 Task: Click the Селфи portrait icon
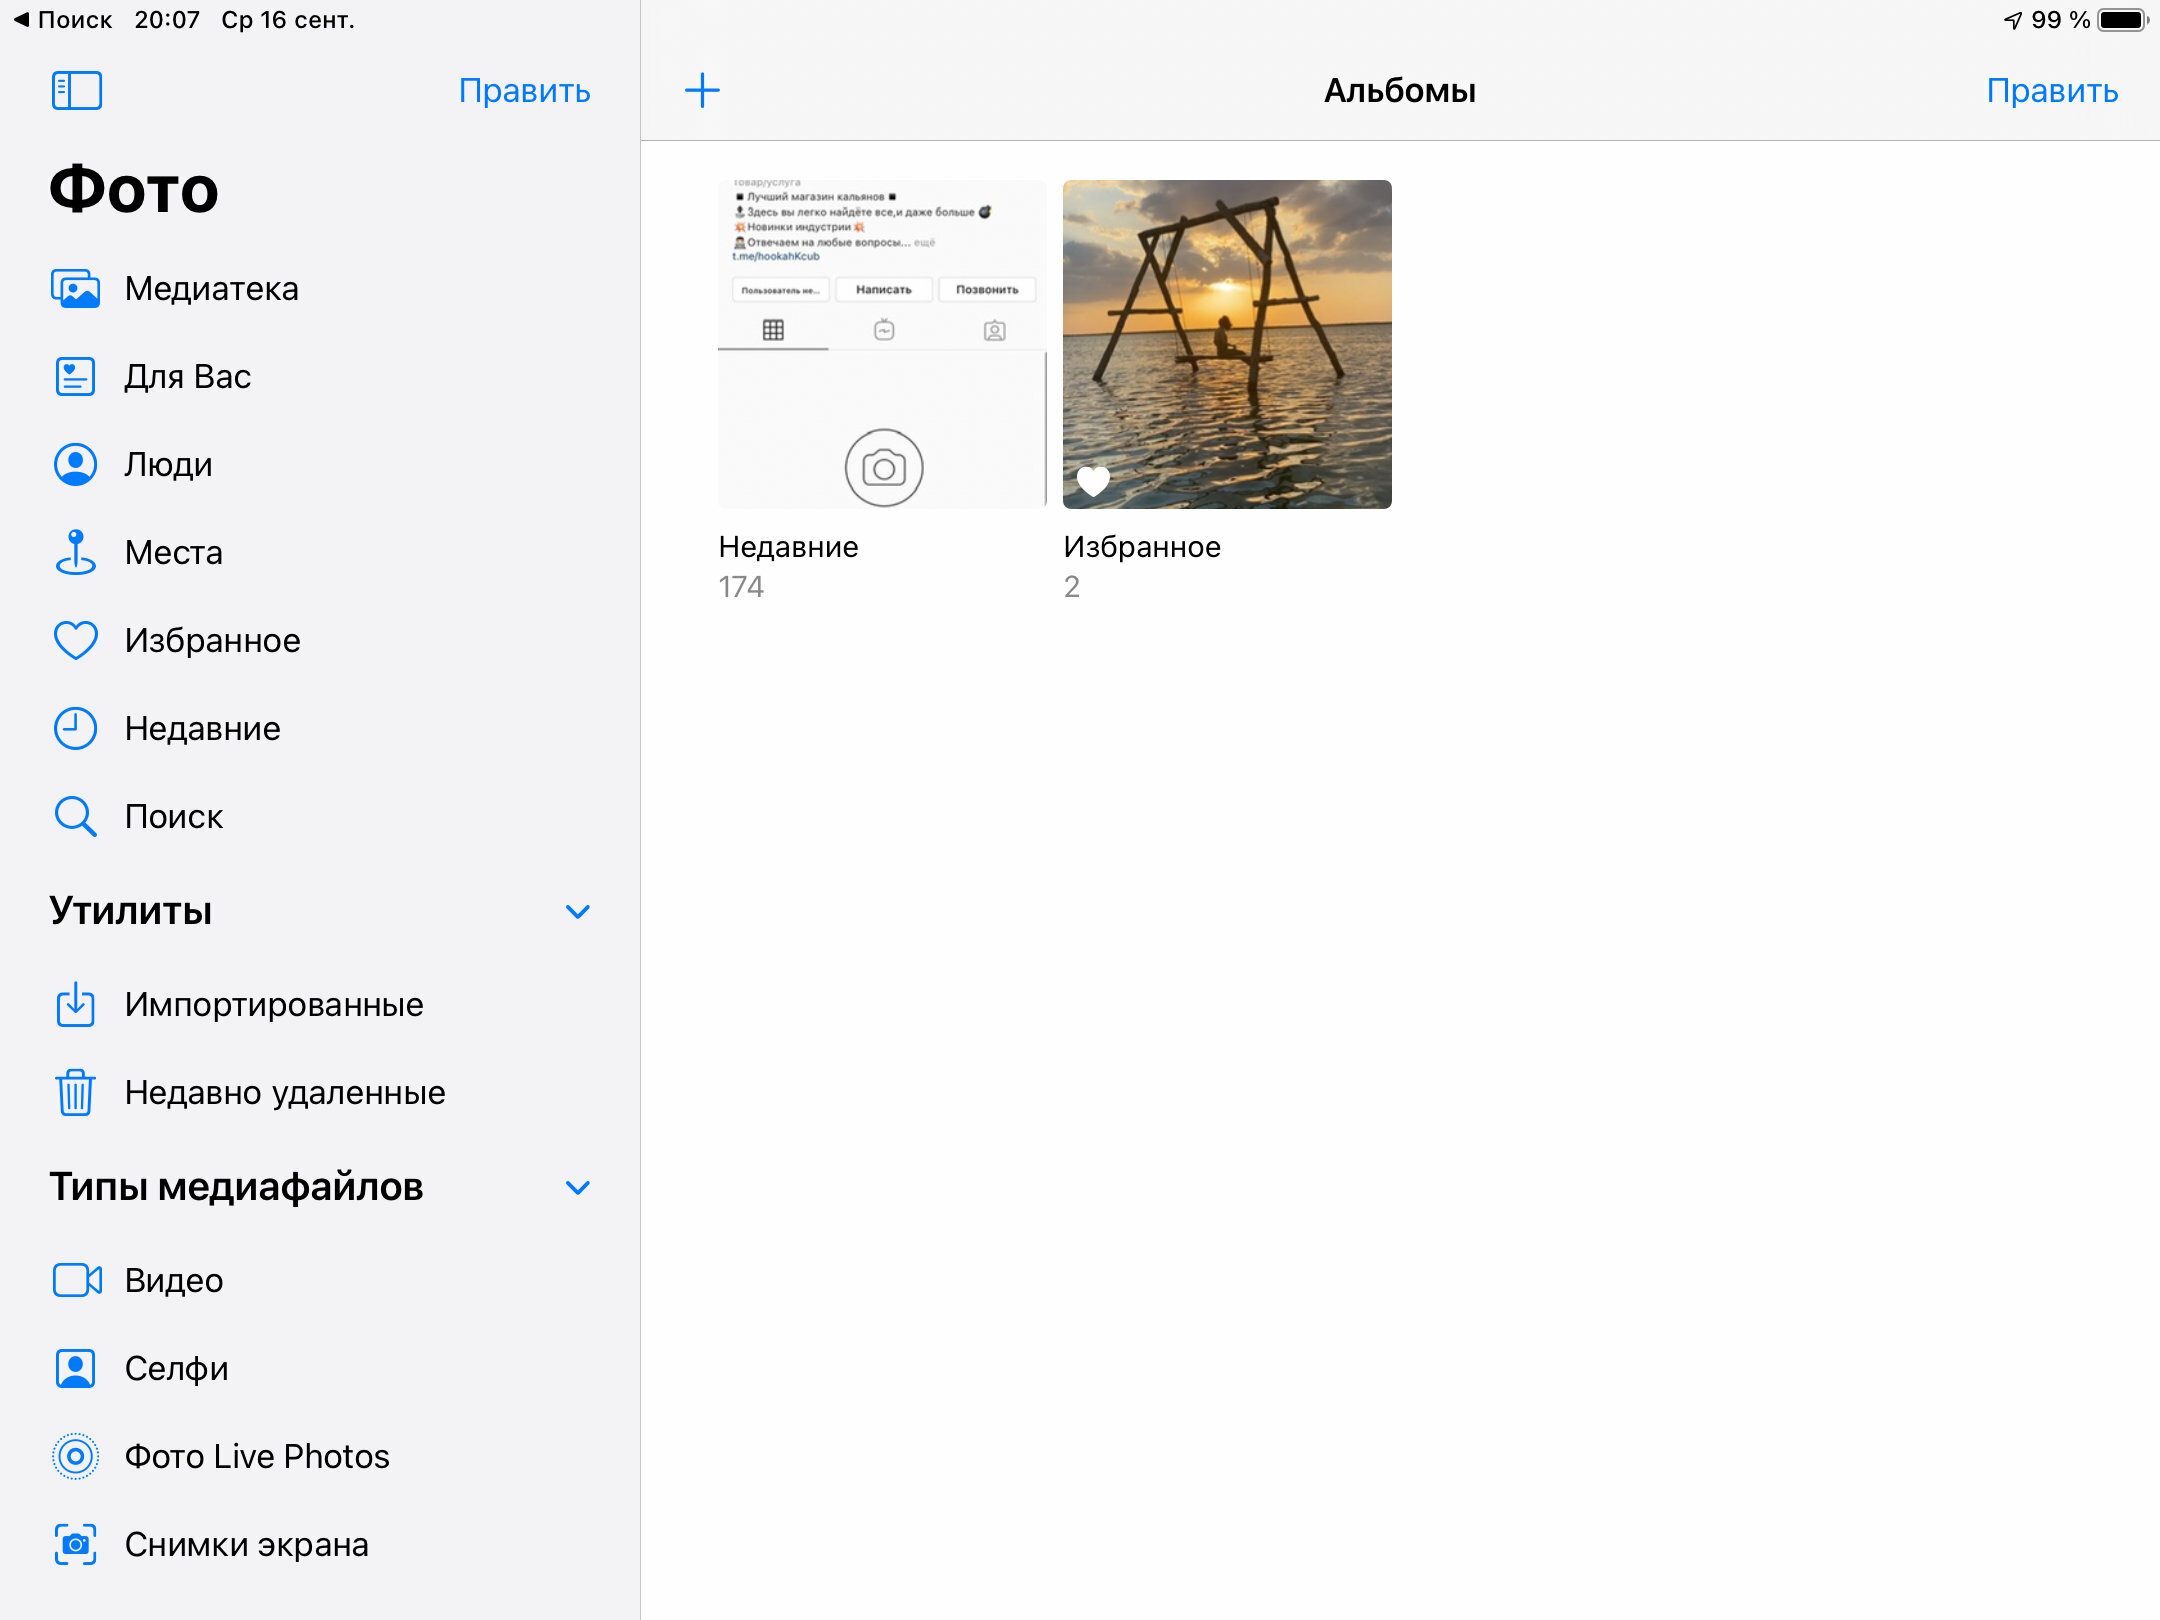tap(75, 1369)
